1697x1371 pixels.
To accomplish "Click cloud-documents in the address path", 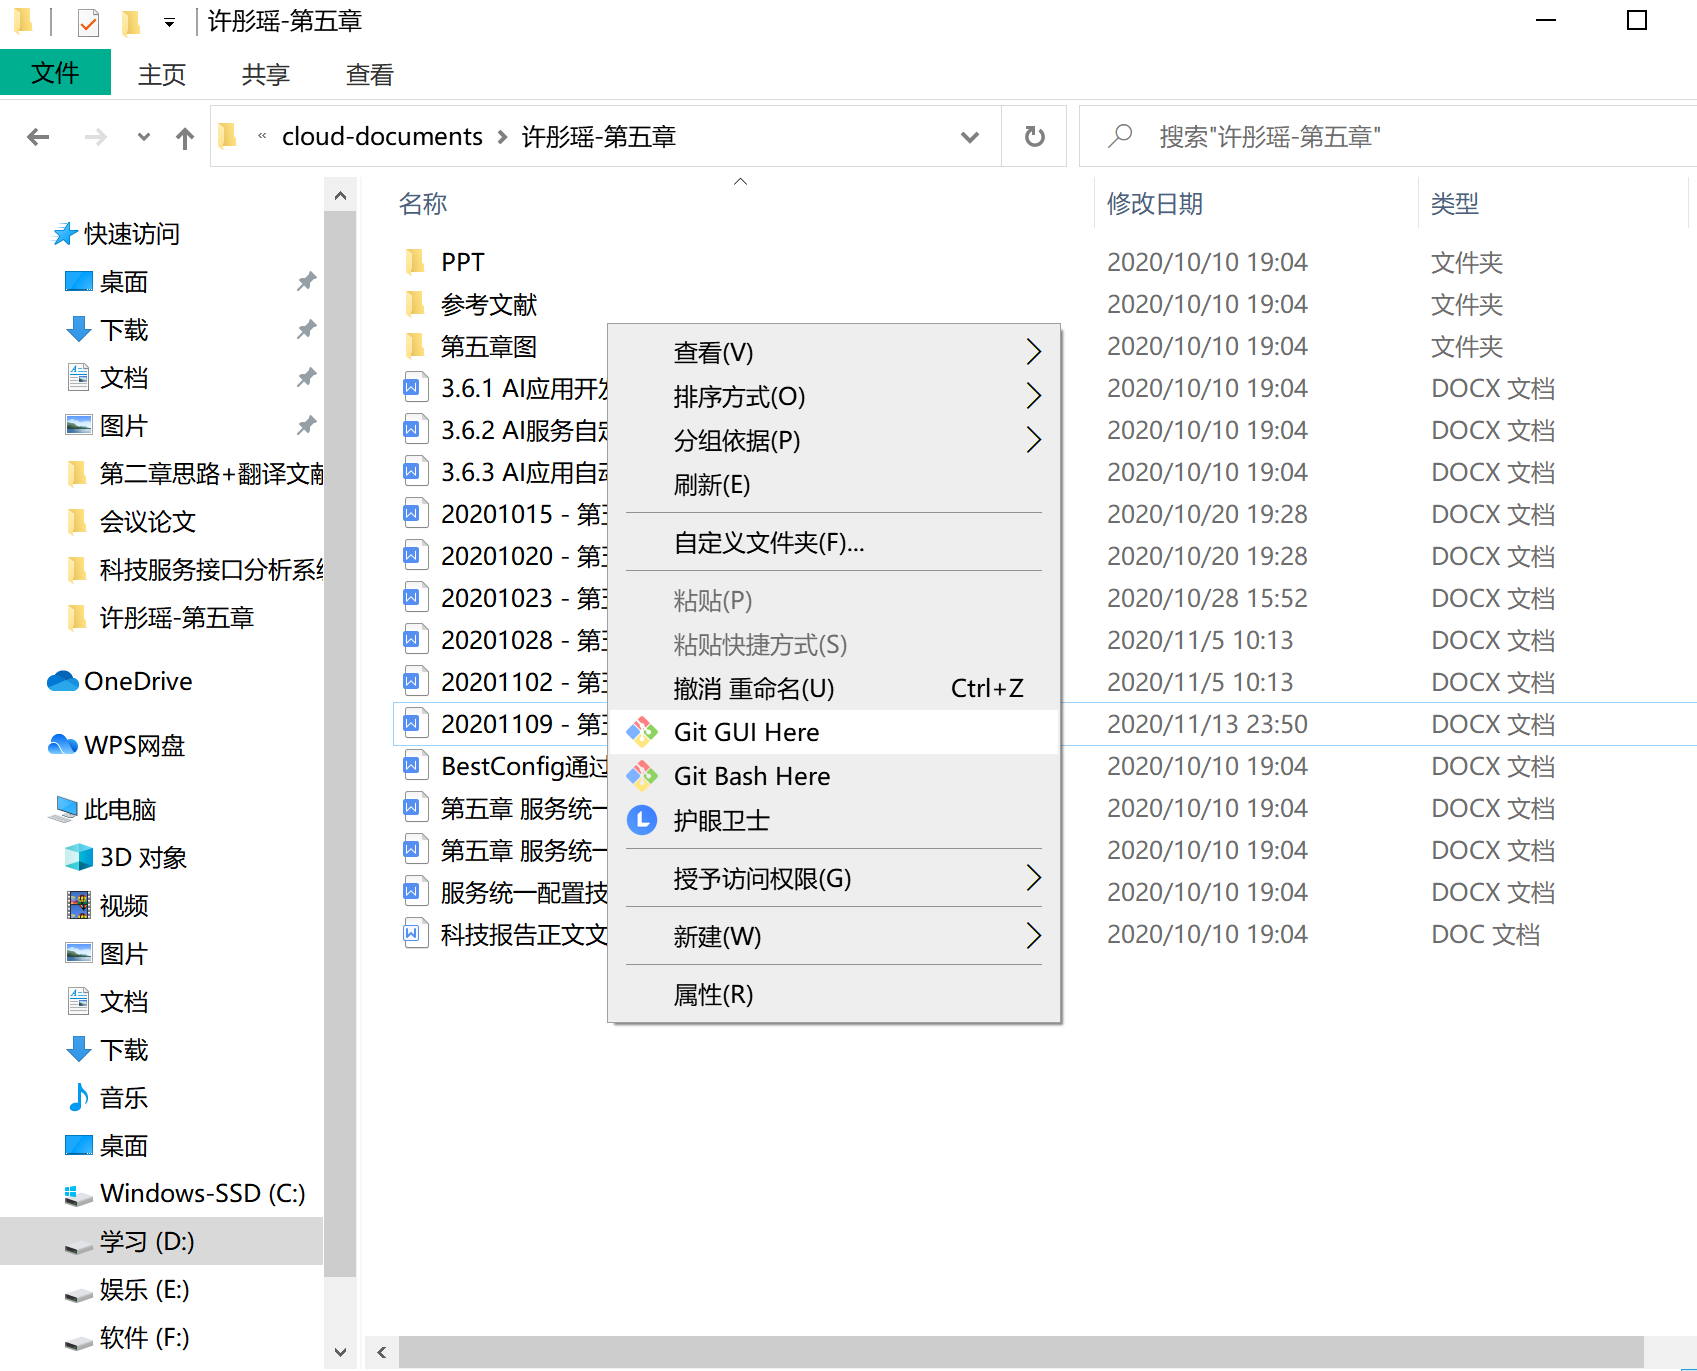I will point(382,136).
